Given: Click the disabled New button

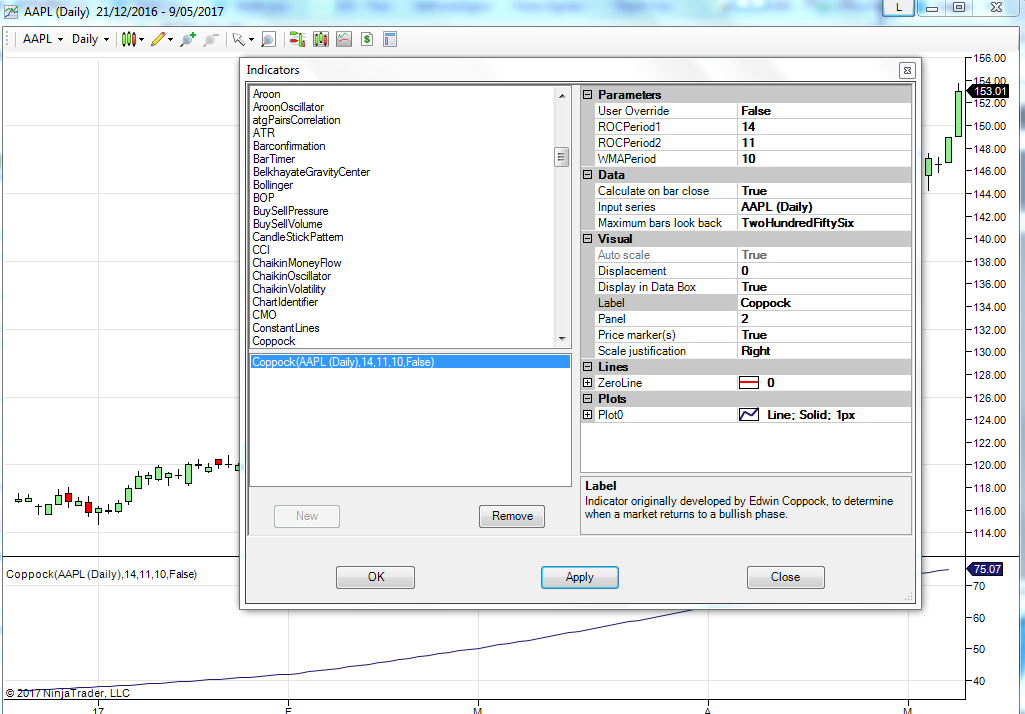Looking at the screenshot, I should click(x=307, y=517).
